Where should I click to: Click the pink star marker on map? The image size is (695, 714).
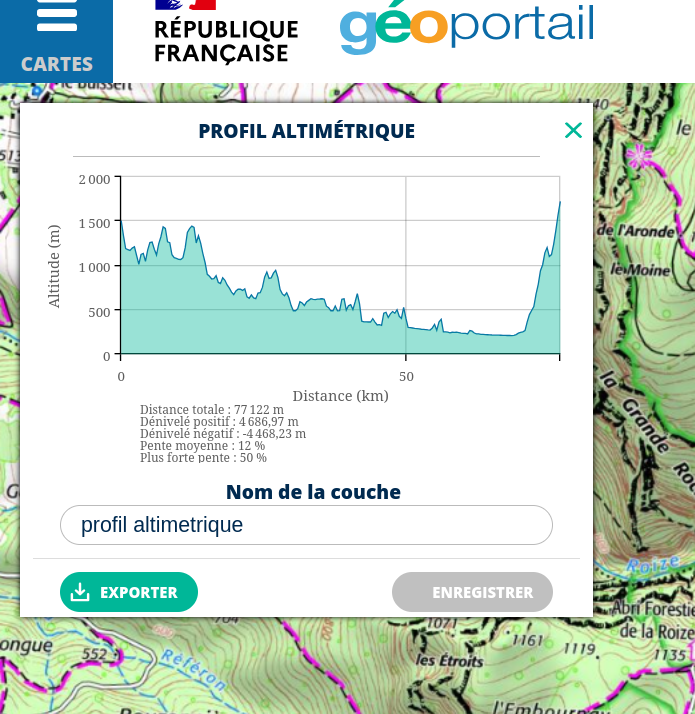(x=638, y=155)
